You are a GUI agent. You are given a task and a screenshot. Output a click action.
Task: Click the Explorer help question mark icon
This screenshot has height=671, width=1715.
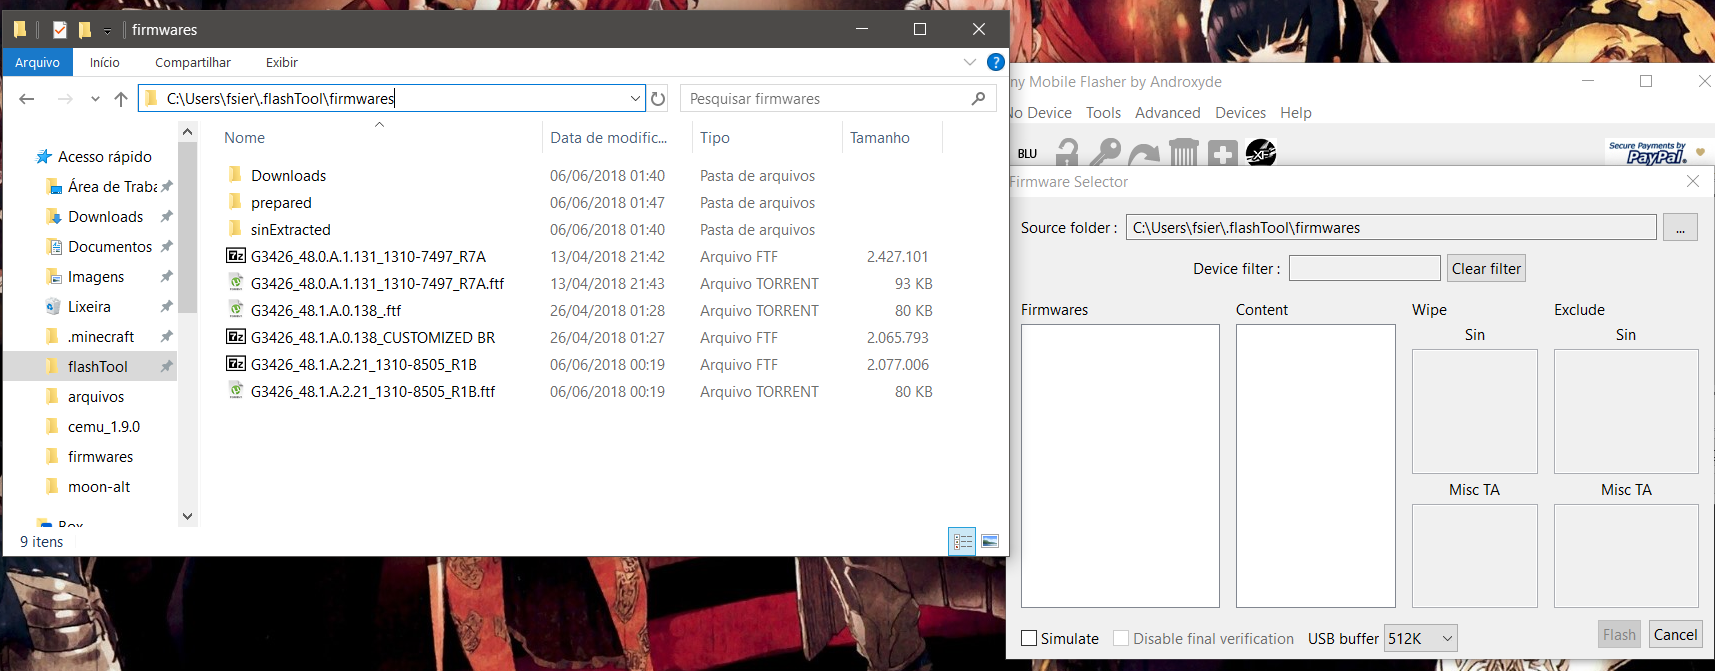(x=995, y=62)
